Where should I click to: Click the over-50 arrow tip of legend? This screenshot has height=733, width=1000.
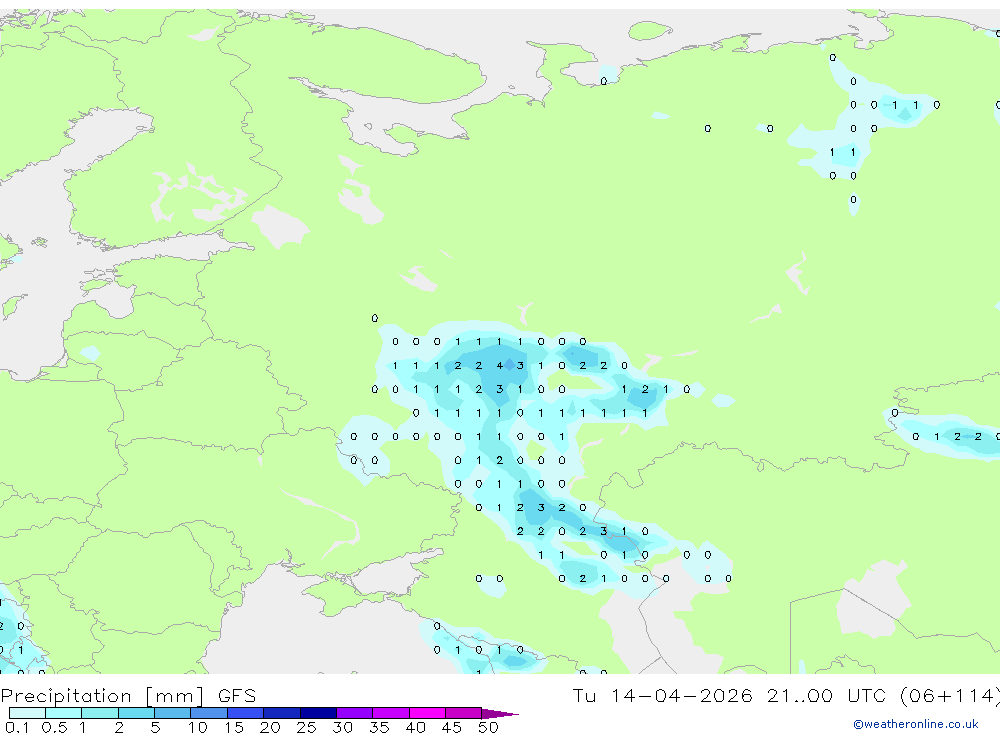click(x=499, y=714)
